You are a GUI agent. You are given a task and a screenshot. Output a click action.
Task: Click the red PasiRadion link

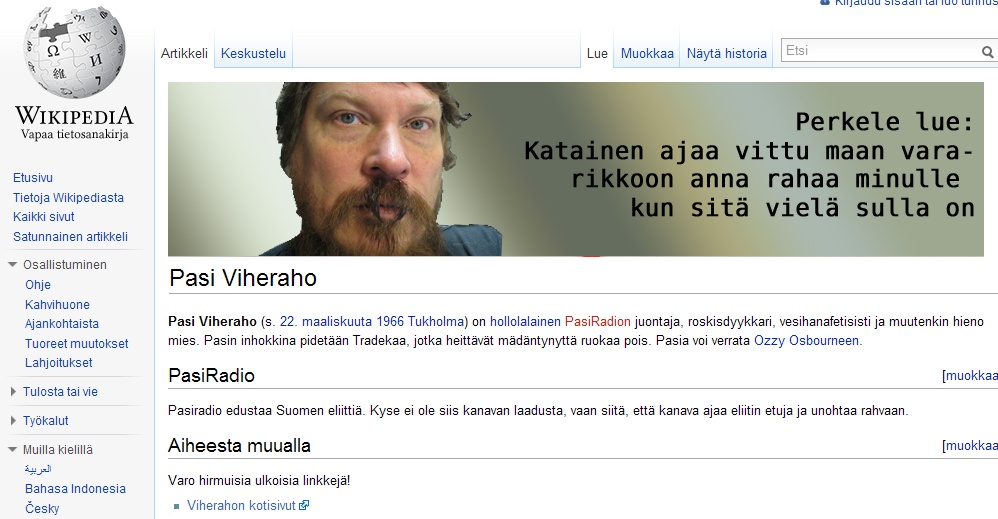pos(597,322)
